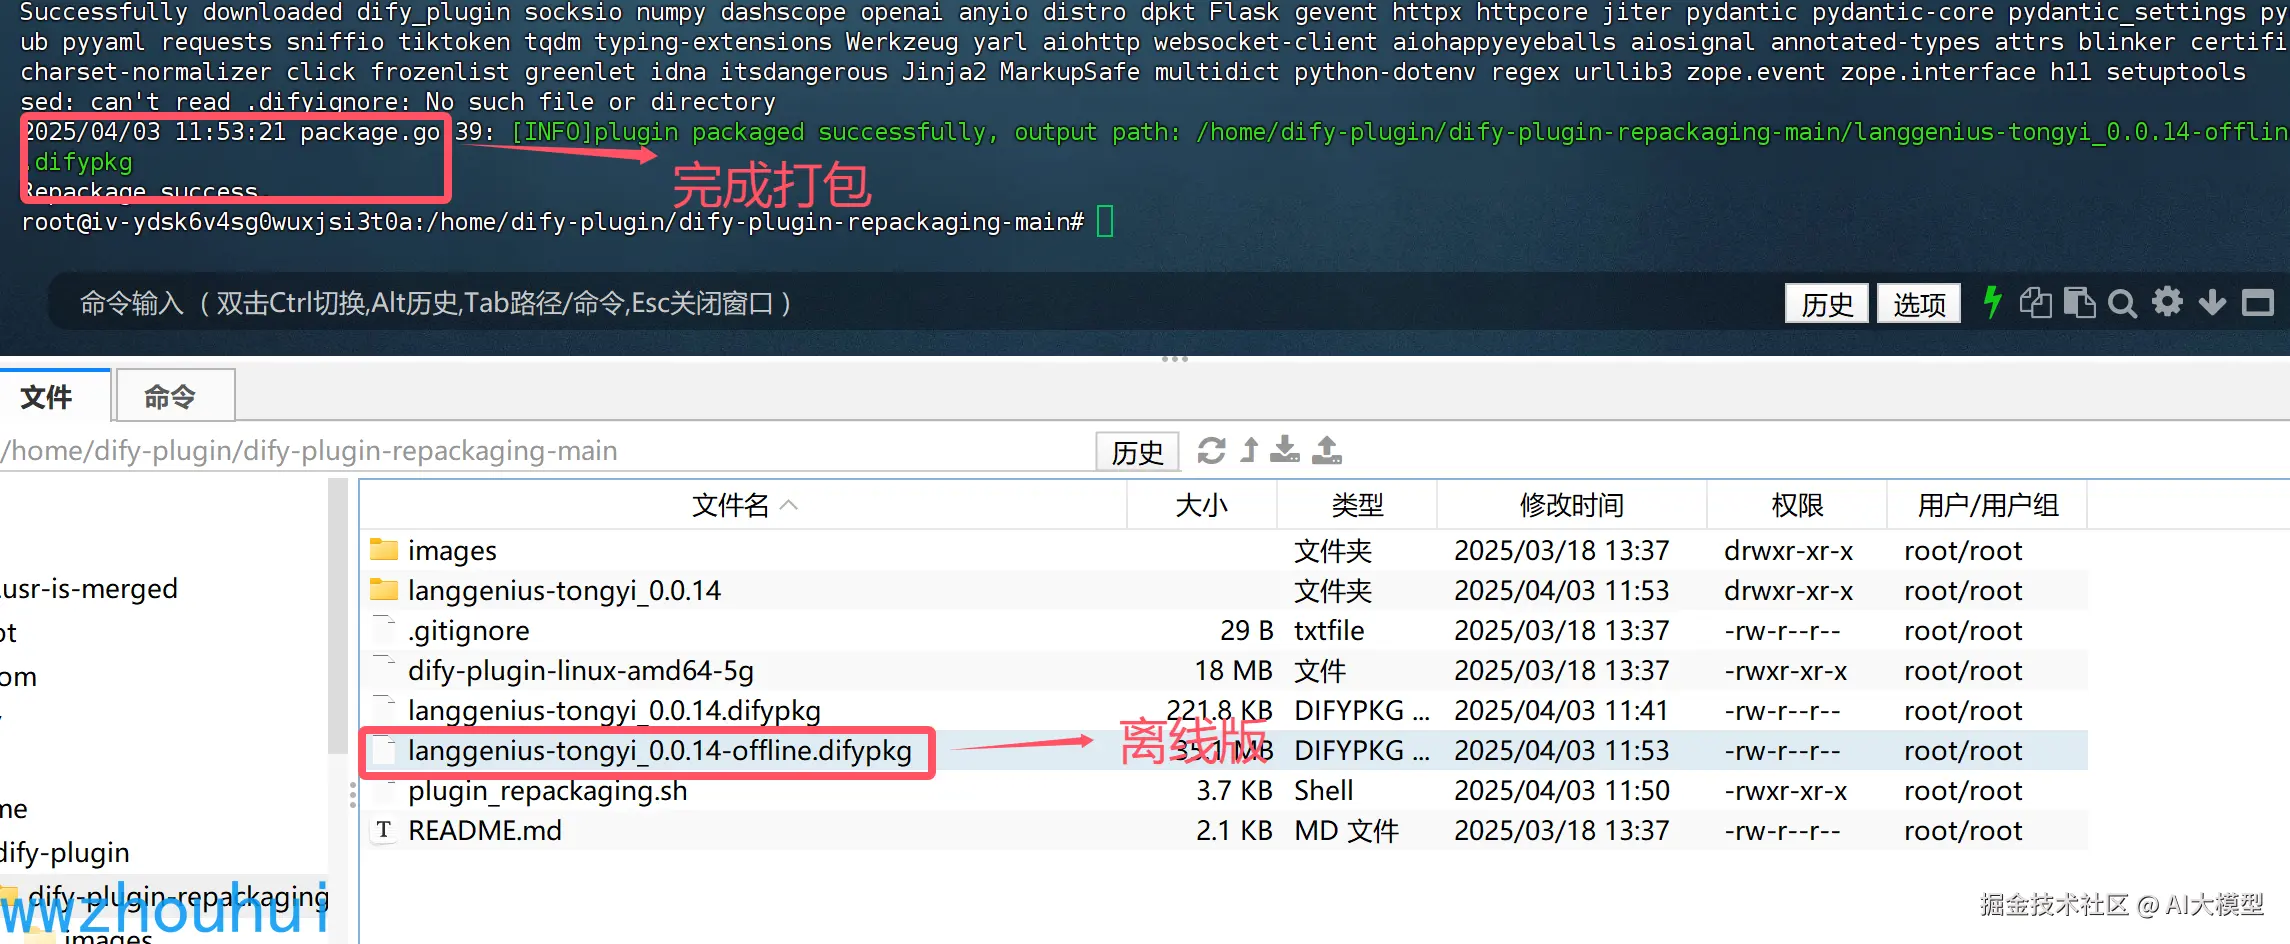Go to parent directory using the up-arrow icon
The width and height of the screenshot is (2290, 944).
point(1248,451)
